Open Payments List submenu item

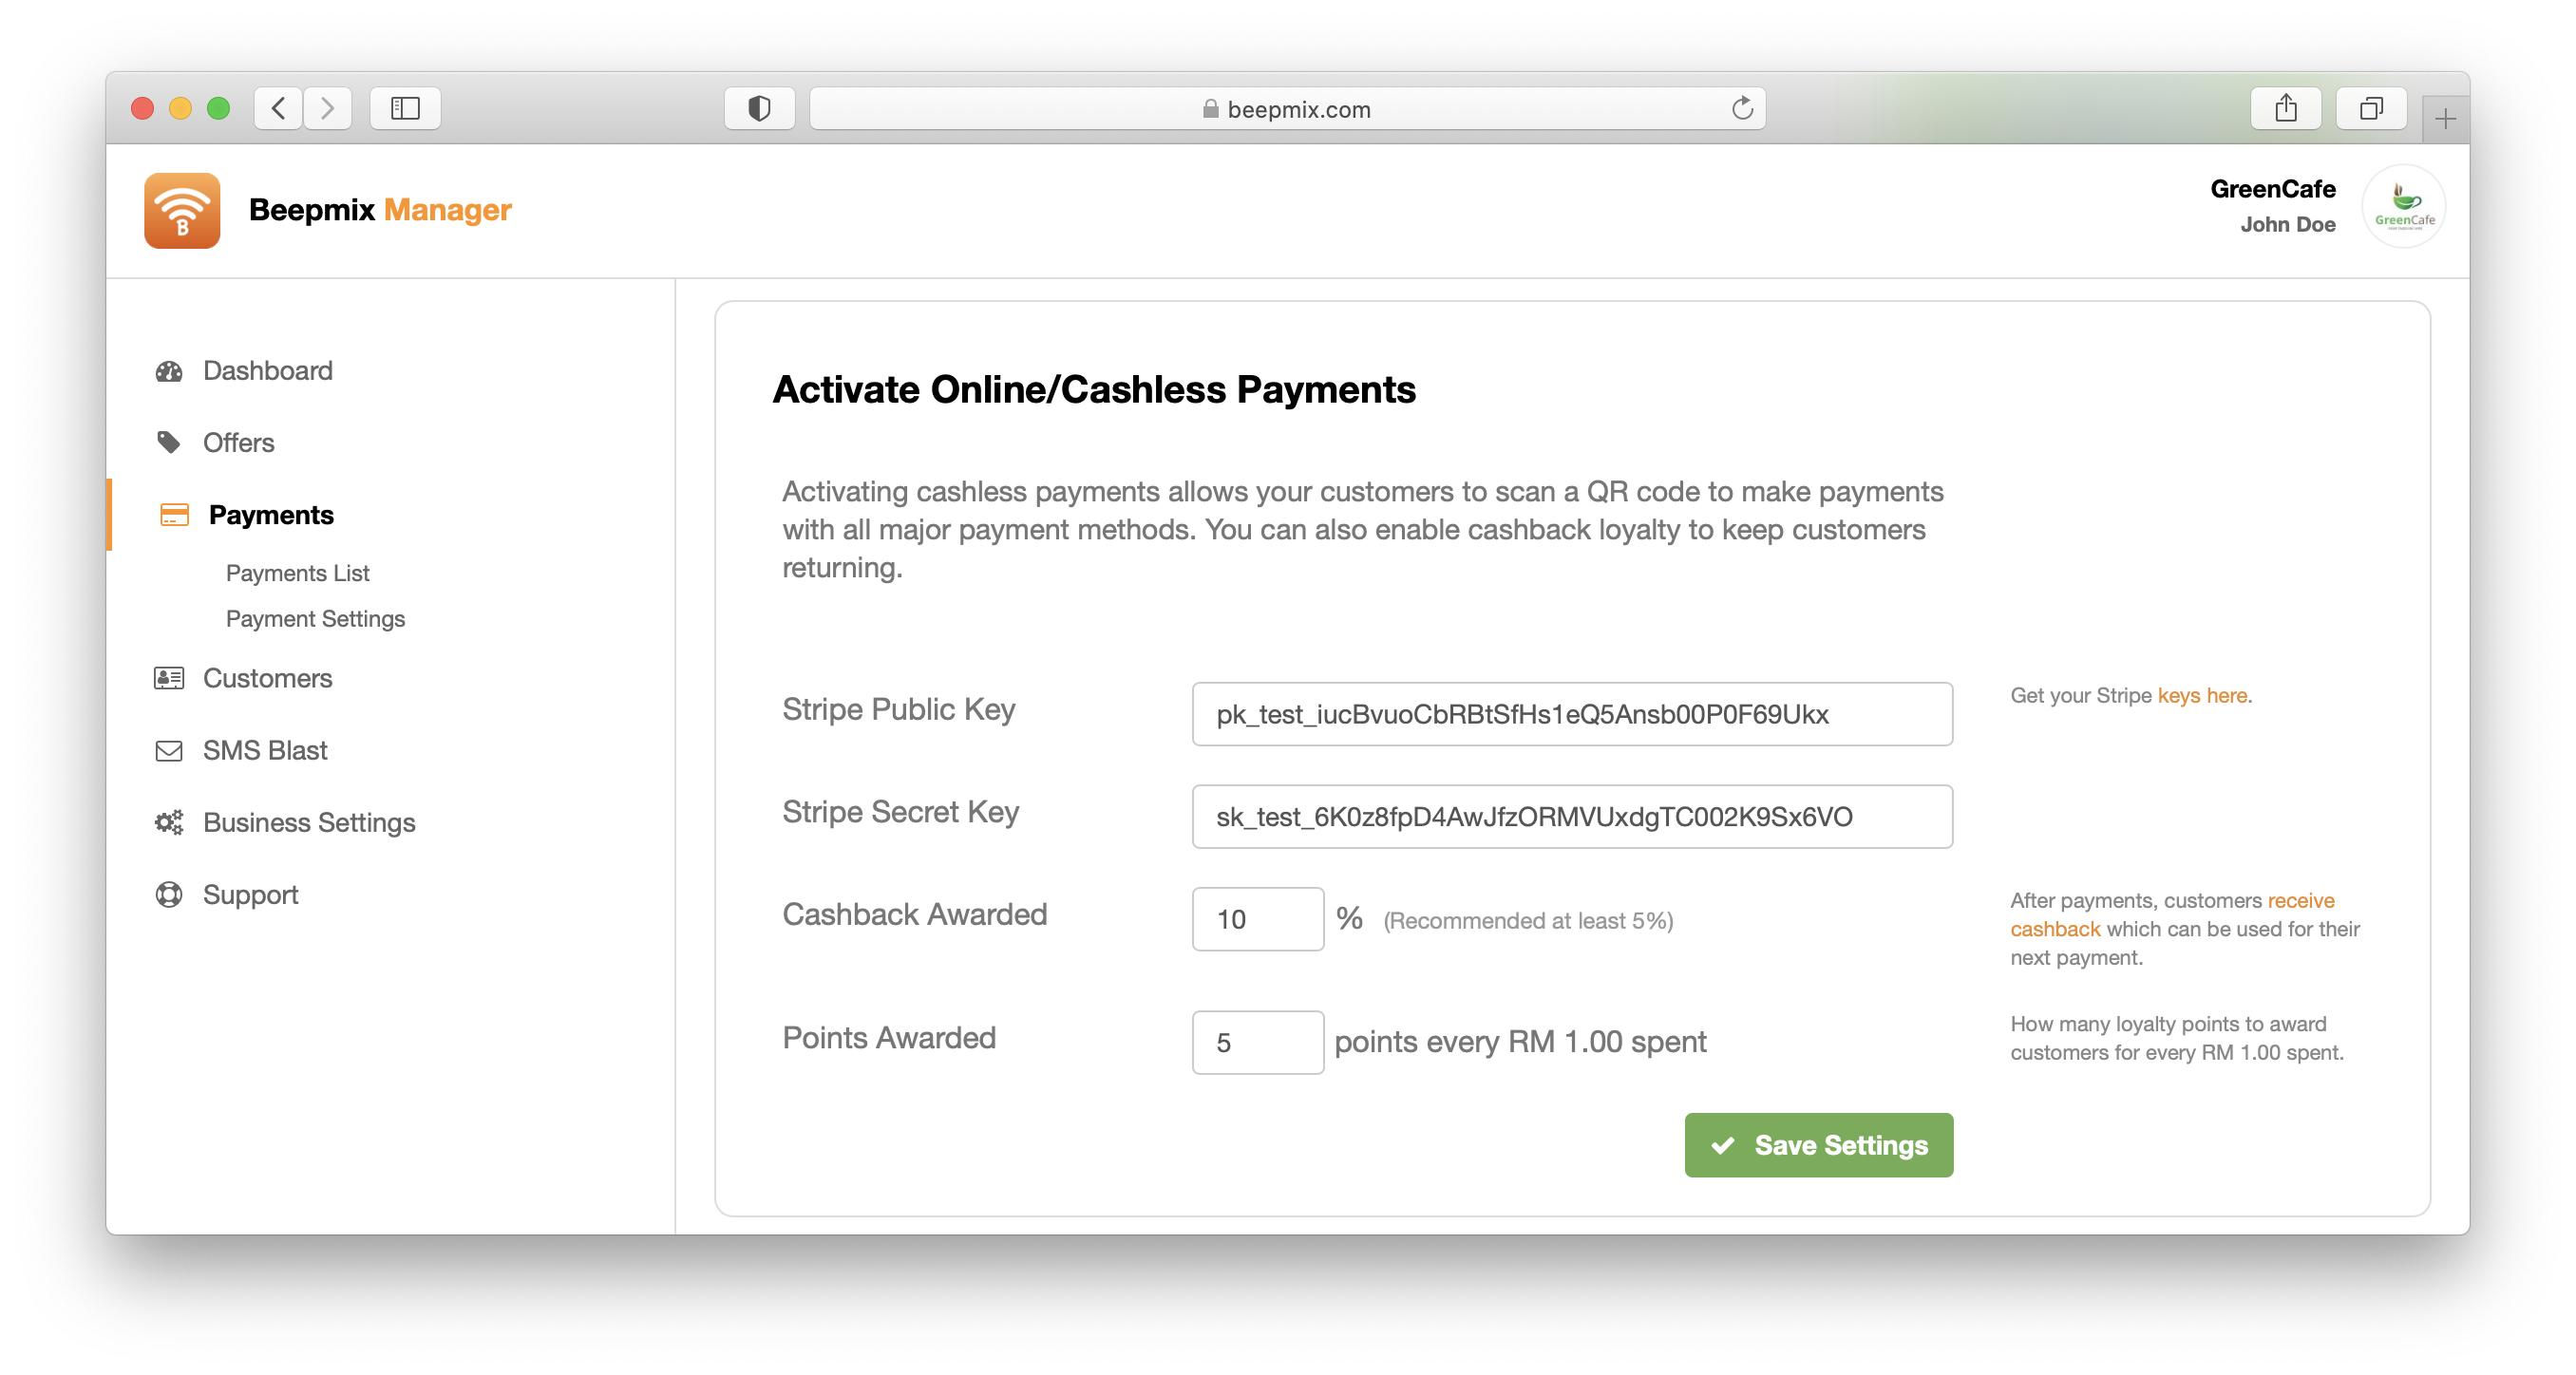click(297, 573)
